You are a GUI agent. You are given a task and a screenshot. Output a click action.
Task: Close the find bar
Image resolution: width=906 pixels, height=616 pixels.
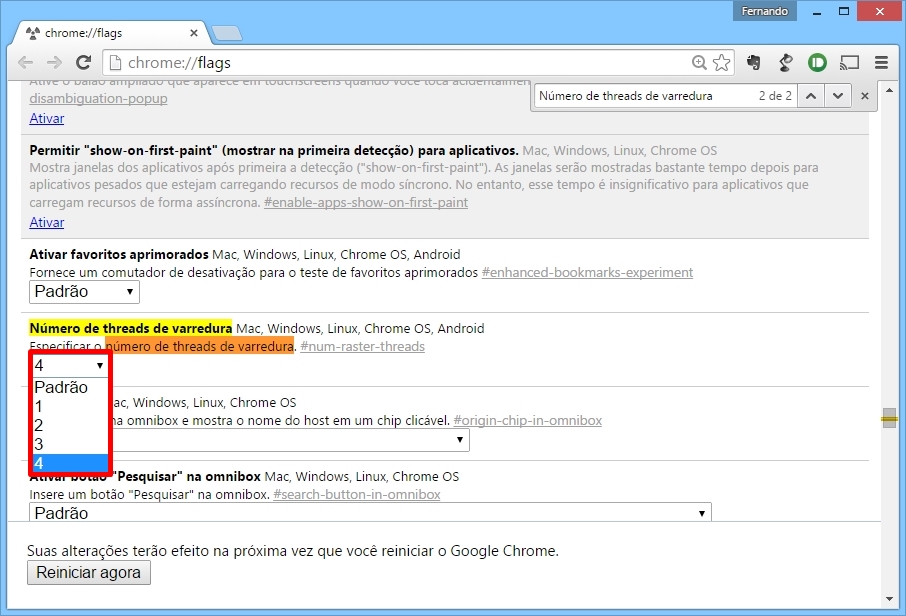click(x=864, y=96)
